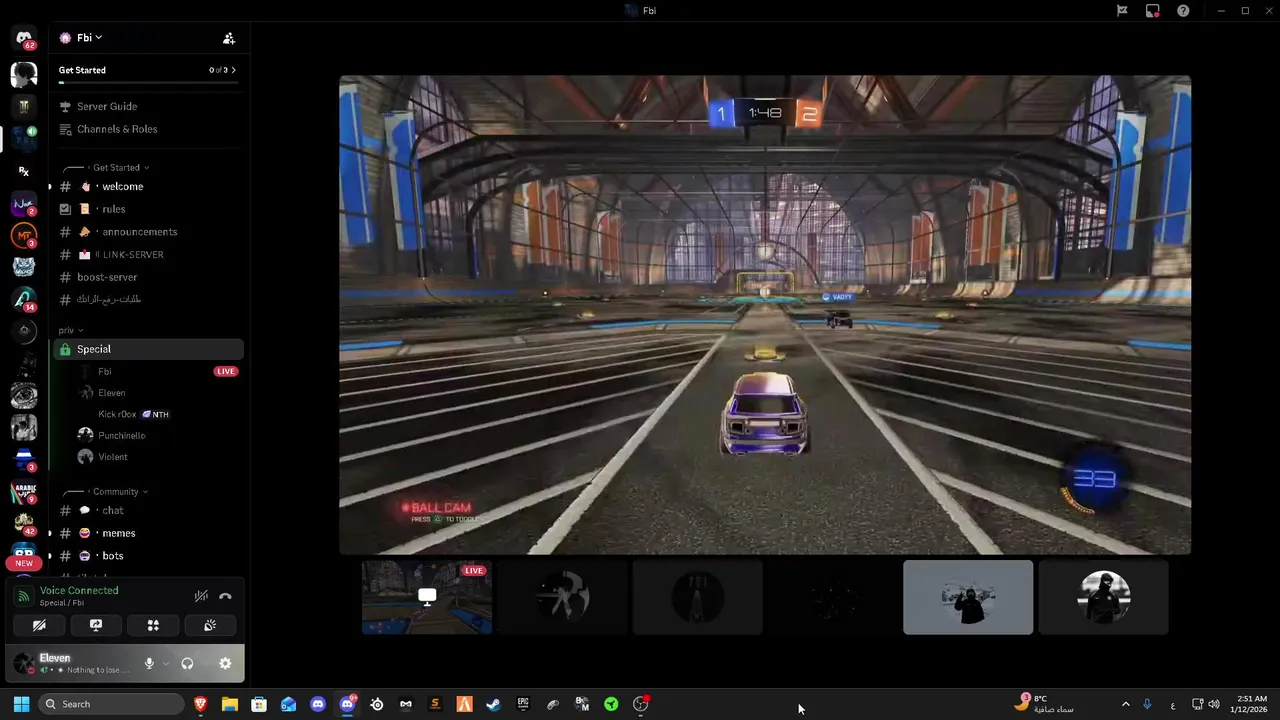The image size is (1280, 720).
Task: Open Brave browser from taskbar
Action: (200, 704)
